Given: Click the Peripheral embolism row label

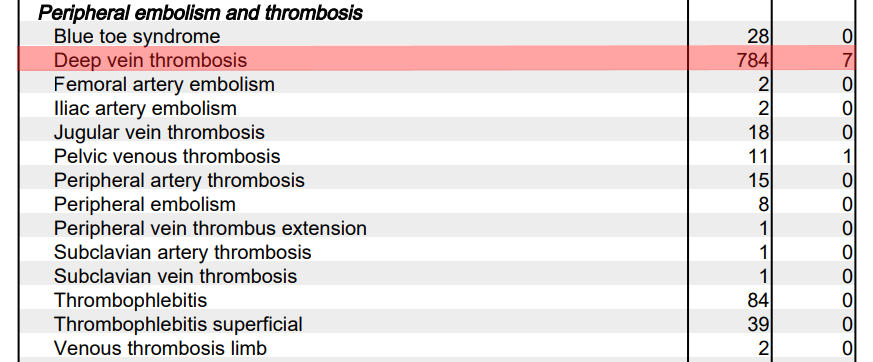Looking at the screenshot, I should [145, 204].
